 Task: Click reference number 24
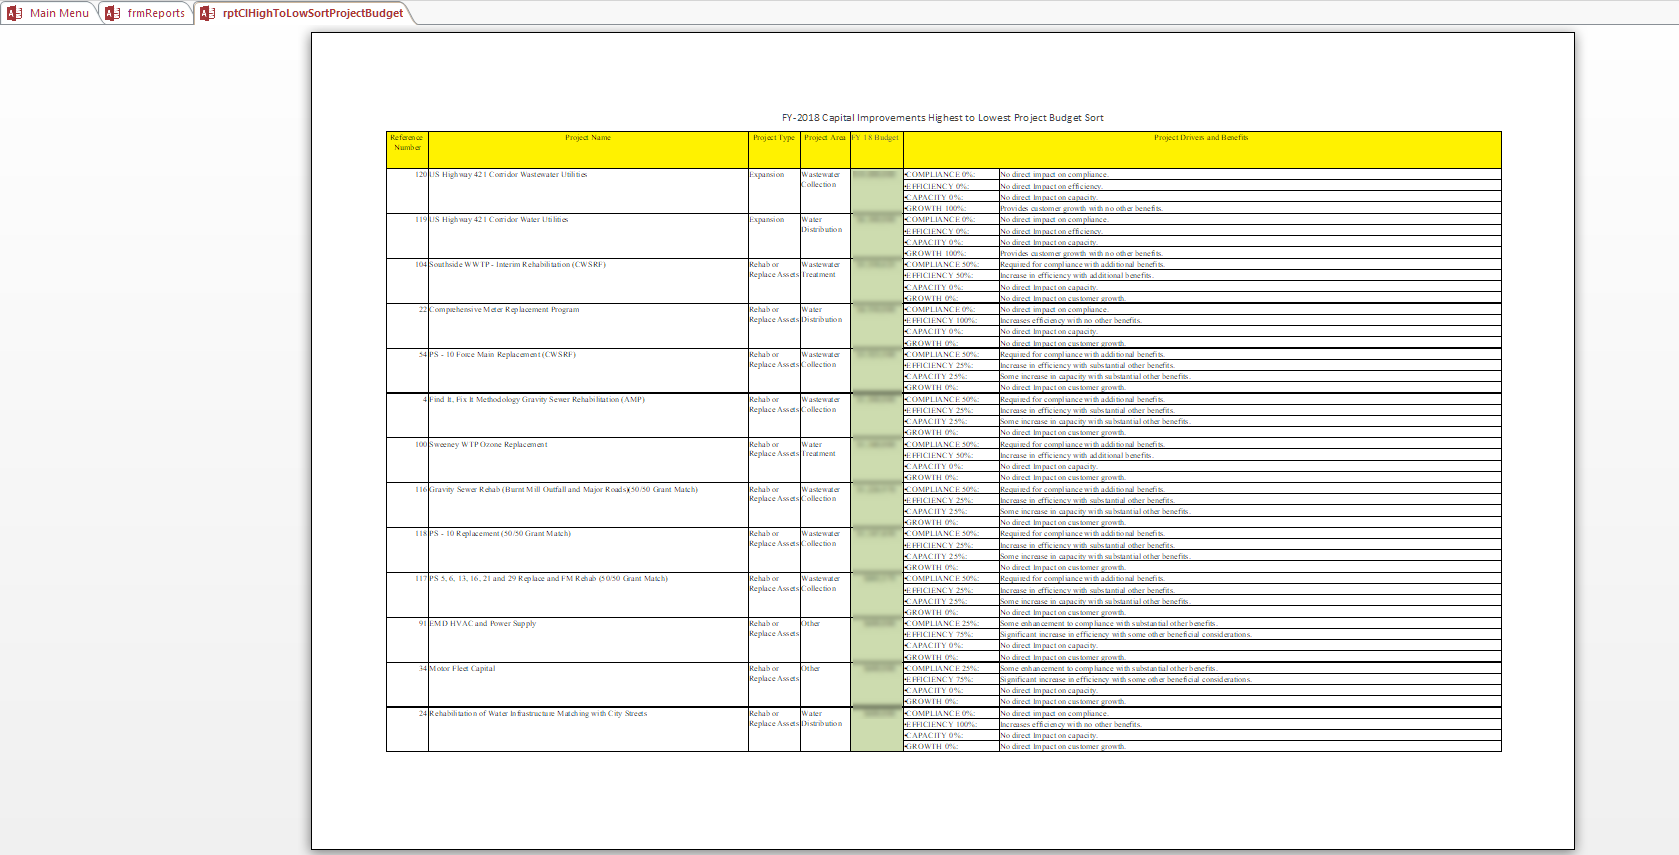(x=423, y=714)
